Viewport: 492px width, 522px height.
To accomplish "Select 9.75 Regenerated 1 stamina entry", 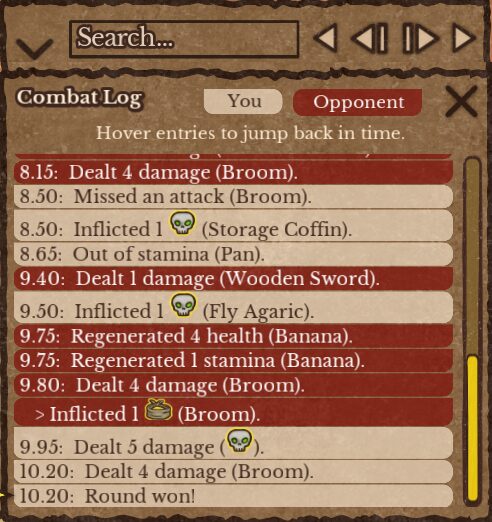I will [233, 360].
